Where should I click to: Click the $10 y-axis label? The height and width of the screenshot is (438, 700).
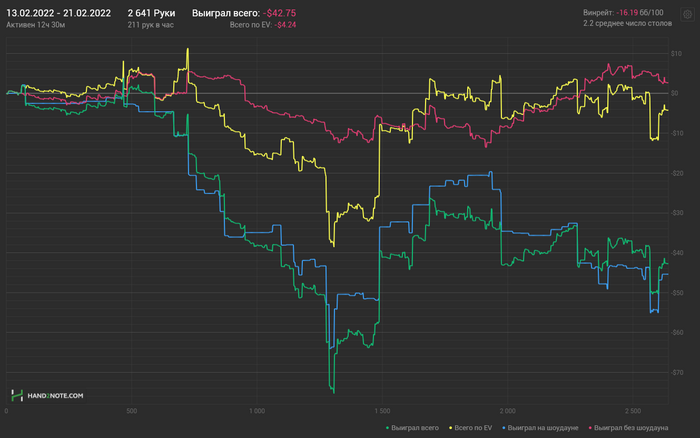tap(676, 54)
